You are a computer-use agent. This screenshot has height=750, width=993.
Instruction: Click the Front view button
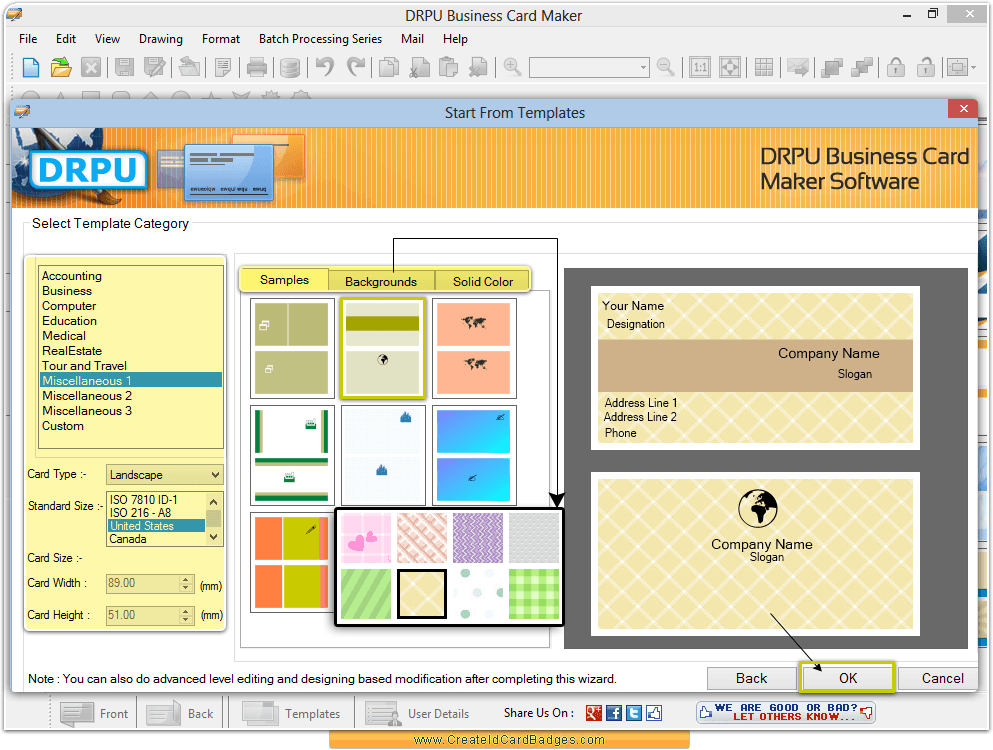(94, 714)
